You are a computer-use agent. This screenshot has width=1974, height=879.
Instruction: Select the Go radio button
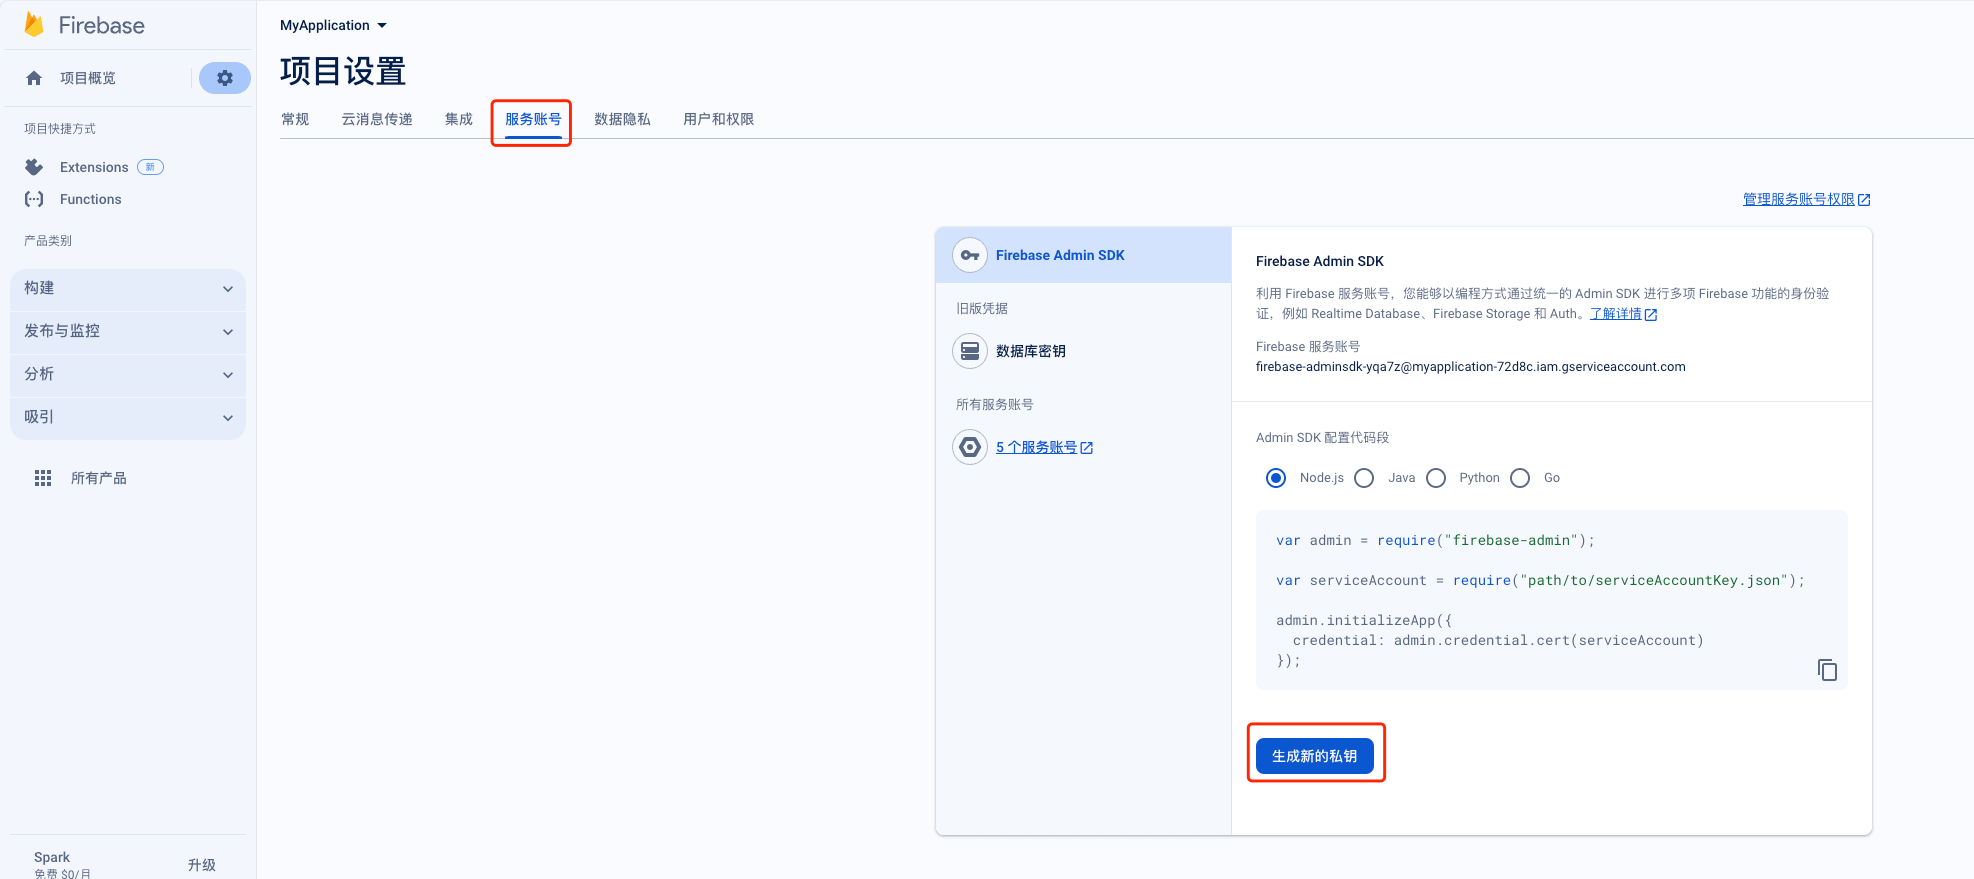click(x=1520, y=478)
